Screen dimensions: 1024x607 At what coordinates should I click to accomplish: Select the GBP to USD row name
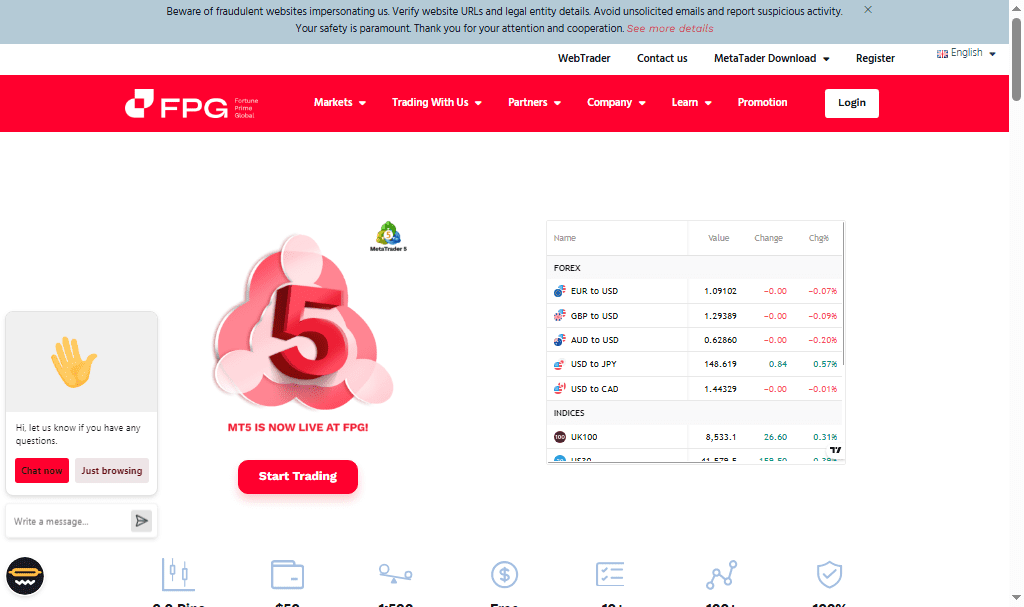[594, 316]
